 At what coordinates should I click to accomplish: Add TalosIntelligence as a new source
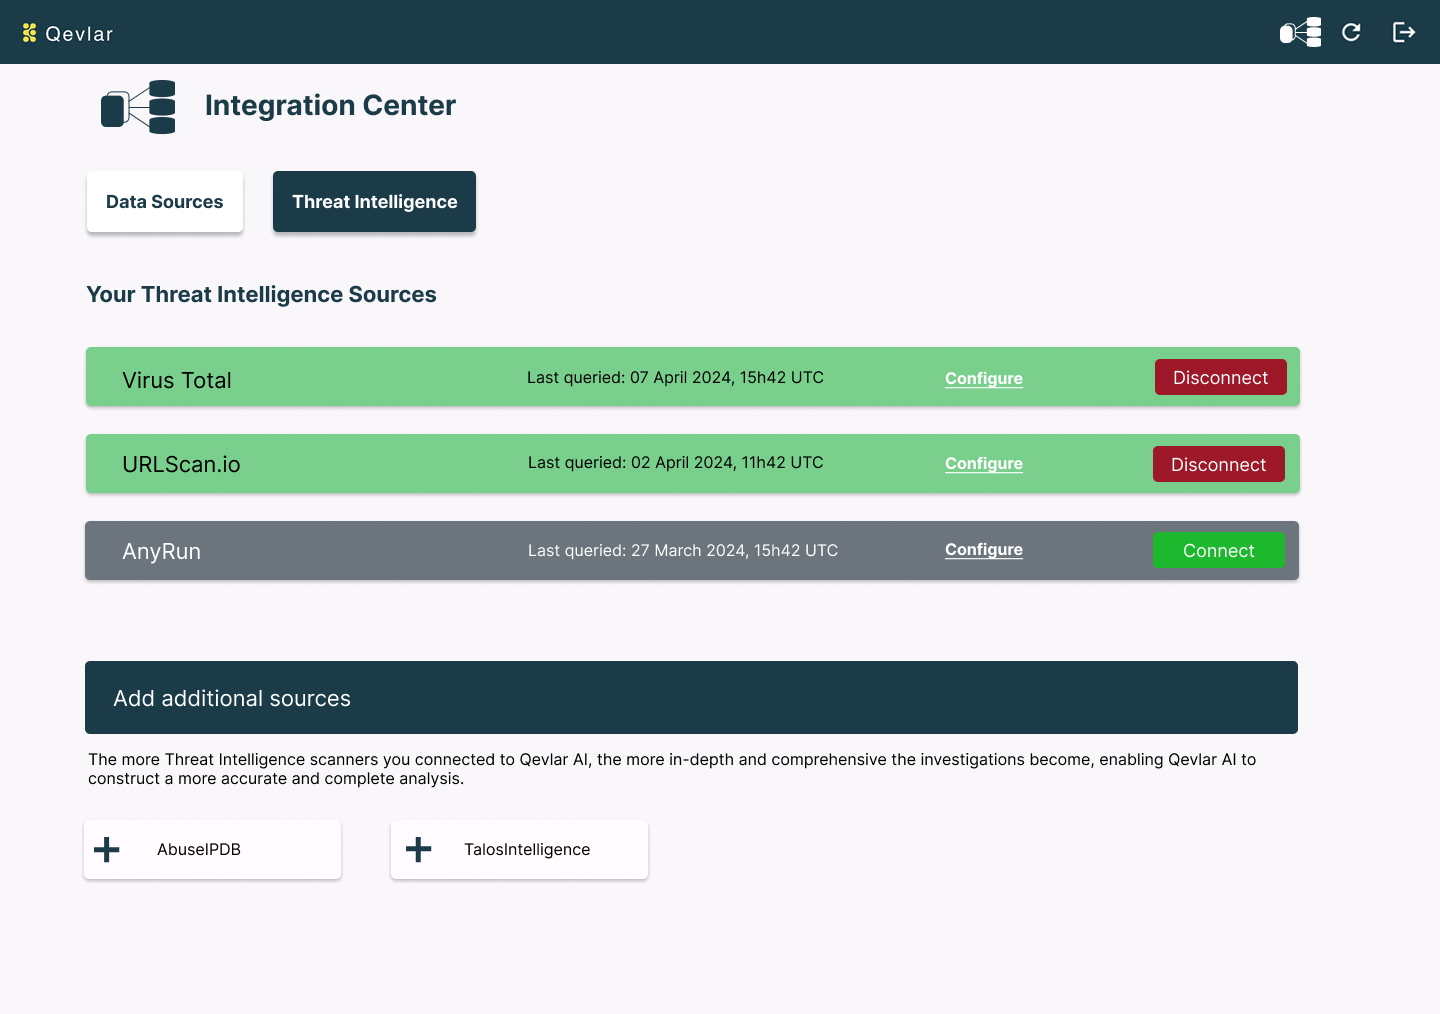[x=519, y=849]
